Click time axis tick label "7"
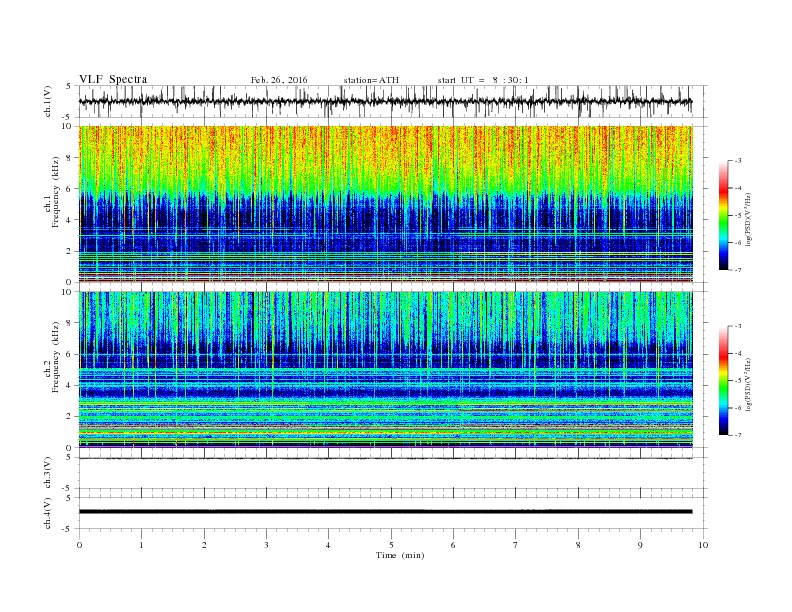 516,545
